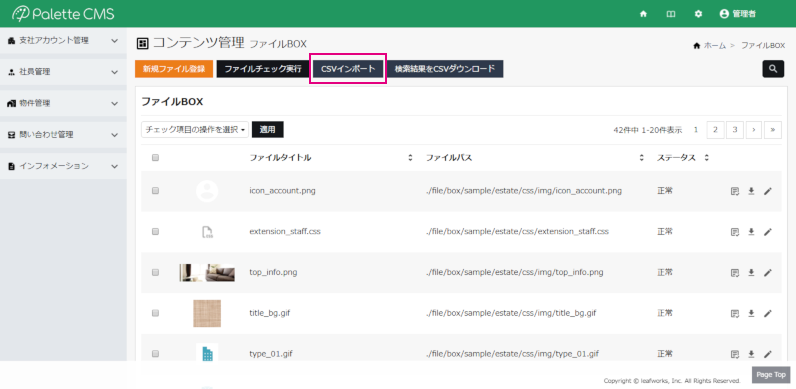Check the extension_staff.css row checkbox
Viewport: 796px width, 389px height.
[x=155, y=232]
